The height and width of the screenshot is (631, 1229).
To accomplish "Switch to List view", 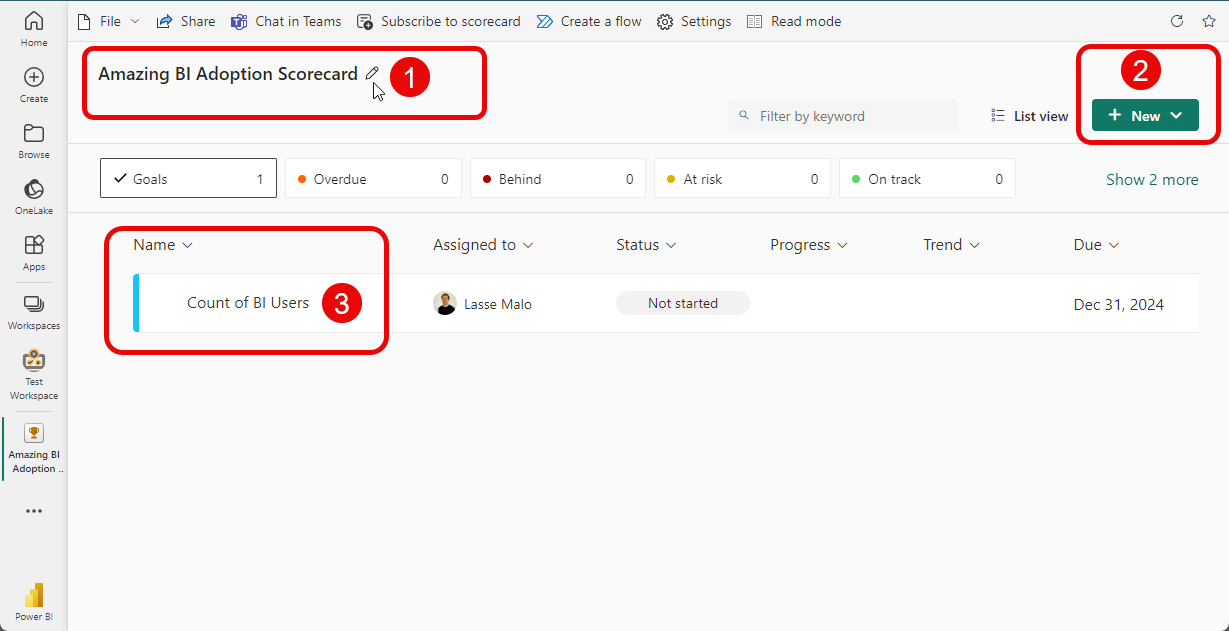I will coord(1029,116).
